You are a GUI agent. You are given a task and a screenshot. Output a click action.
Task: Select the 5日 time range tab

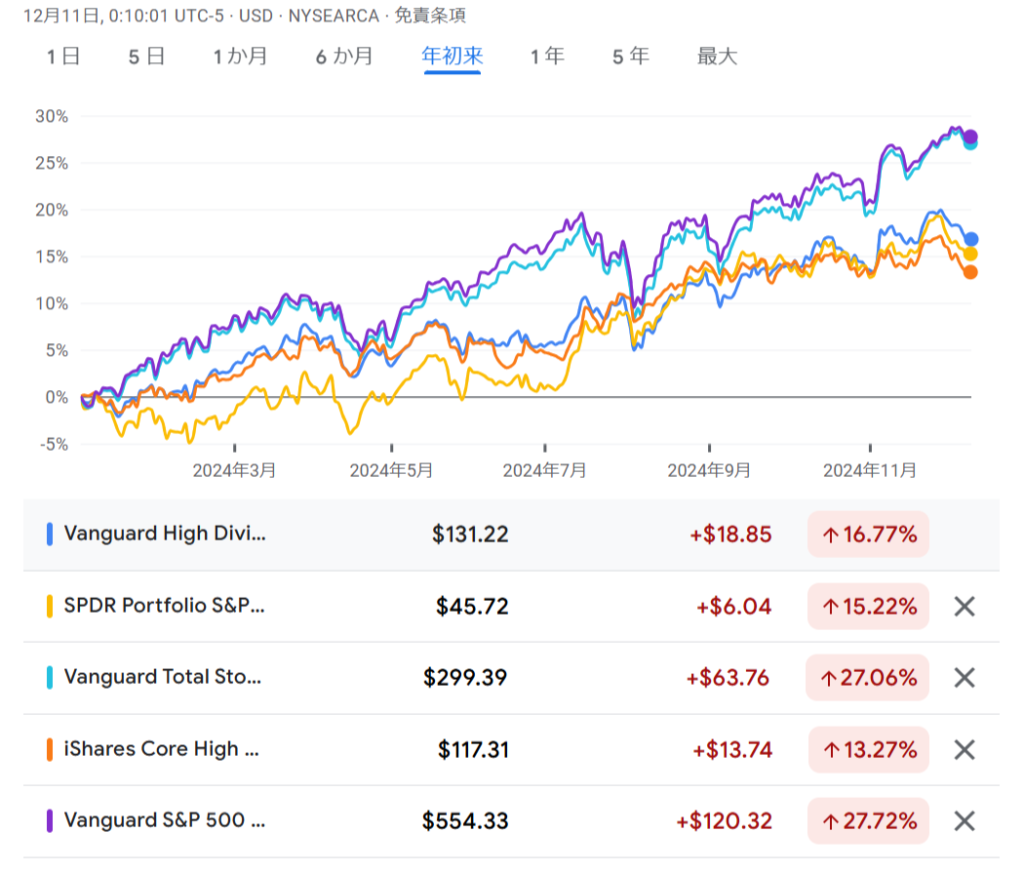coord(146,56)
